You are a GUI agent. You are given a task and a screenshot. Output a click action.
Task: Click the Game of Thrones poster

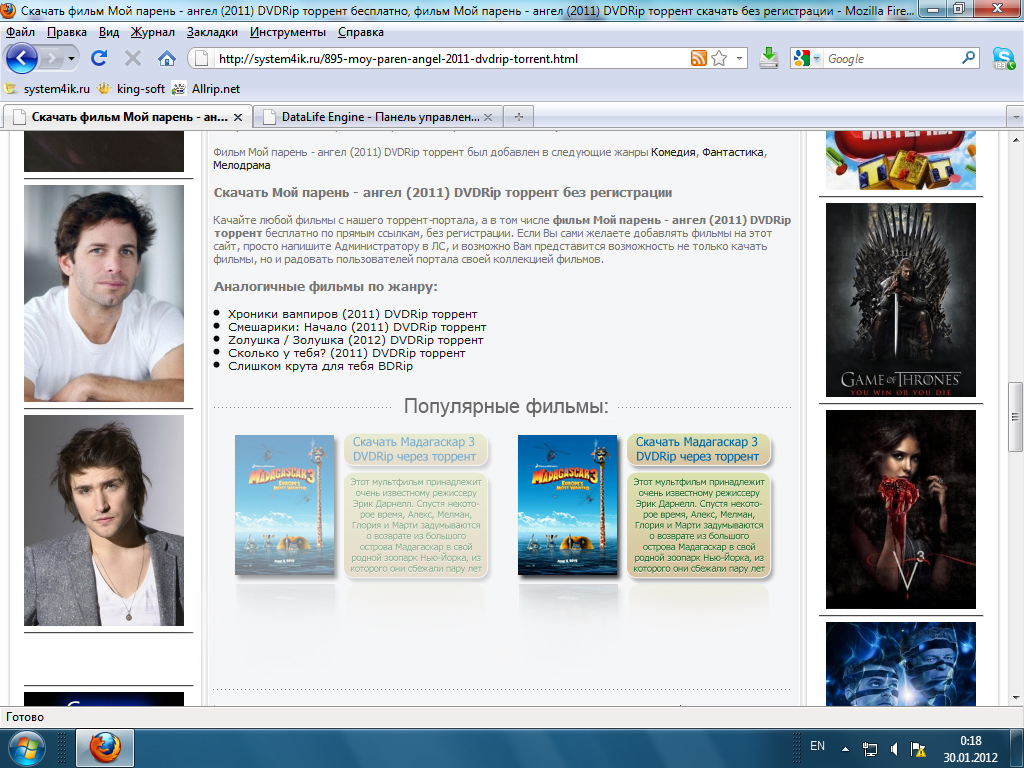click(901, 300)
